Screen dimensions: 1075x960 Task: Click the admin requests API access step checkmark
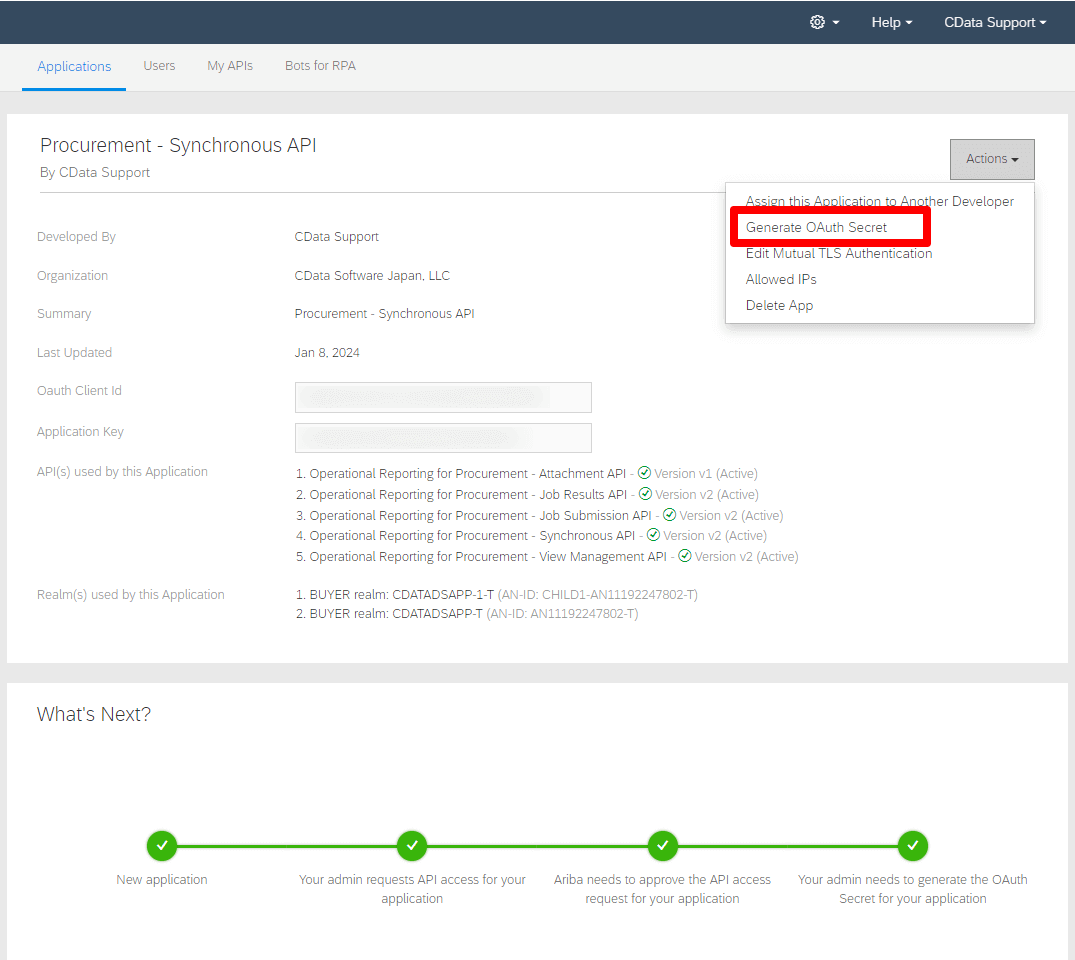pyautogui.click(x=412, y=846)
